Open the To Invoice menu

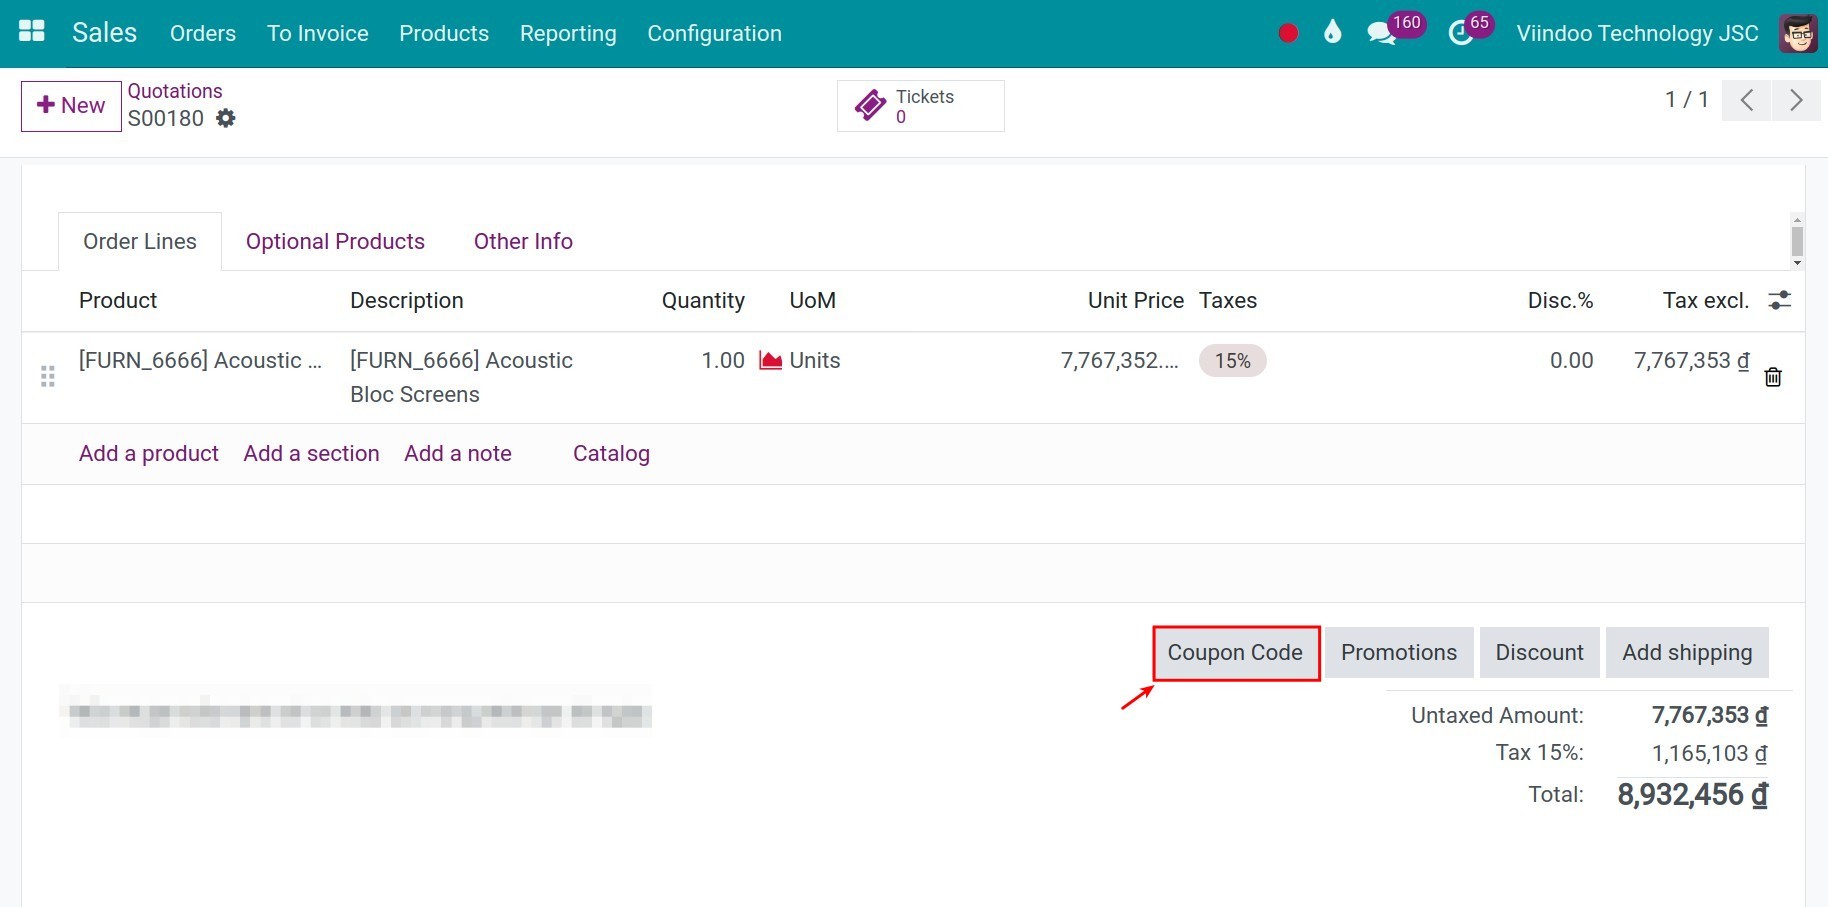pyautogui.click(x=318, y=33)
